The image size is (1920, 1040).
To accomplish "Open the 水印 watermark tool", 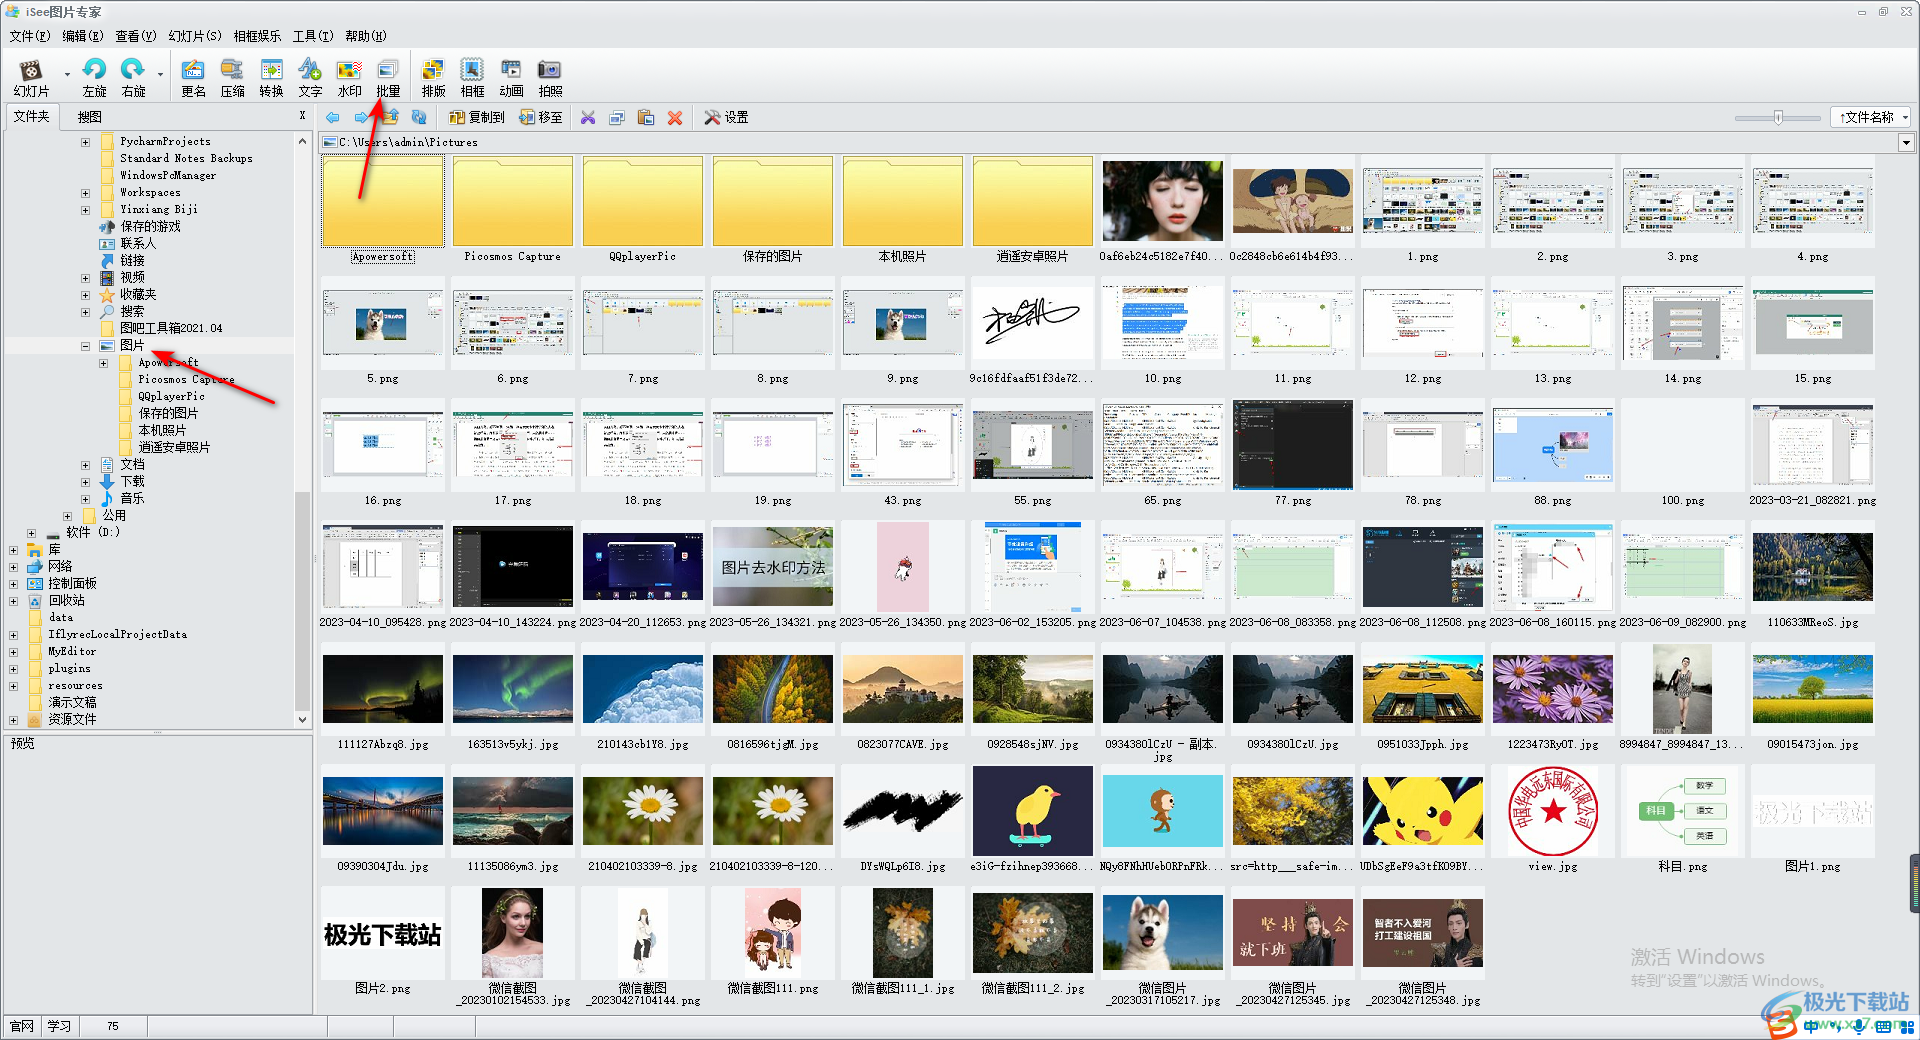I will pos(349,77).
